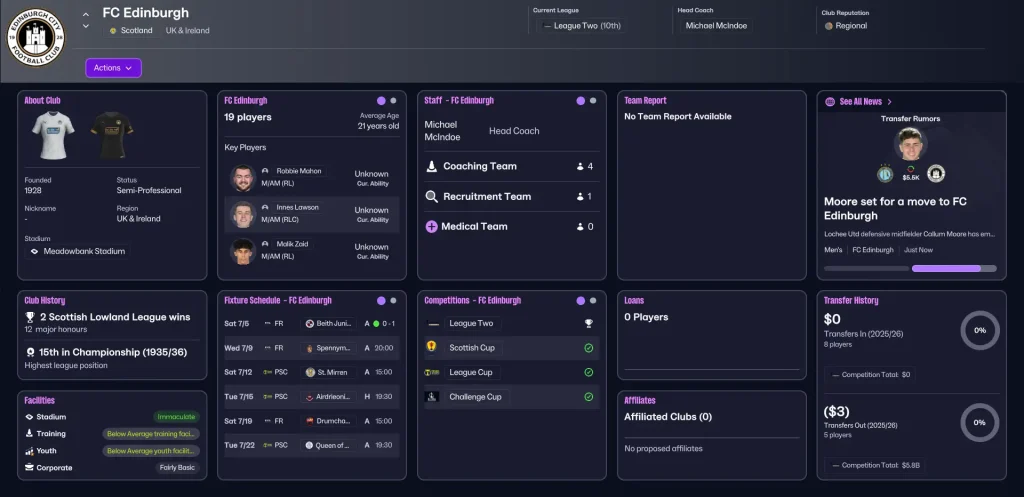
Task: Click the Drumchapel club badge icon
Action: (310, 421)
